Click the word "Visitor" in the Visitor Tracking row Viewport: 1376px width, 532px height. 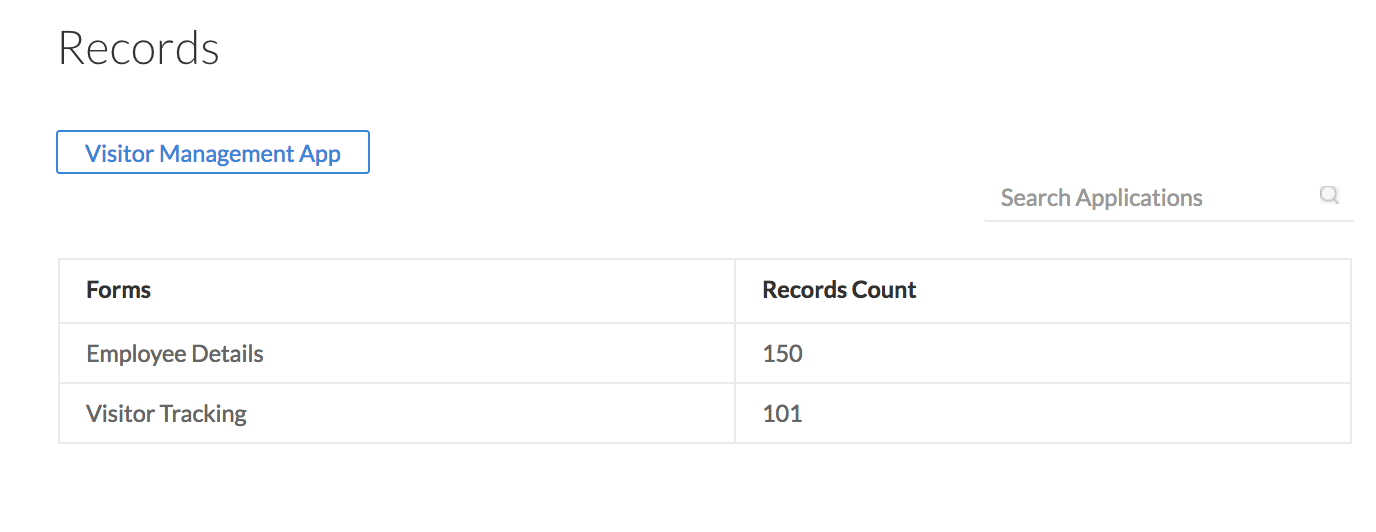pyautogui.click(x=120, y=414)
